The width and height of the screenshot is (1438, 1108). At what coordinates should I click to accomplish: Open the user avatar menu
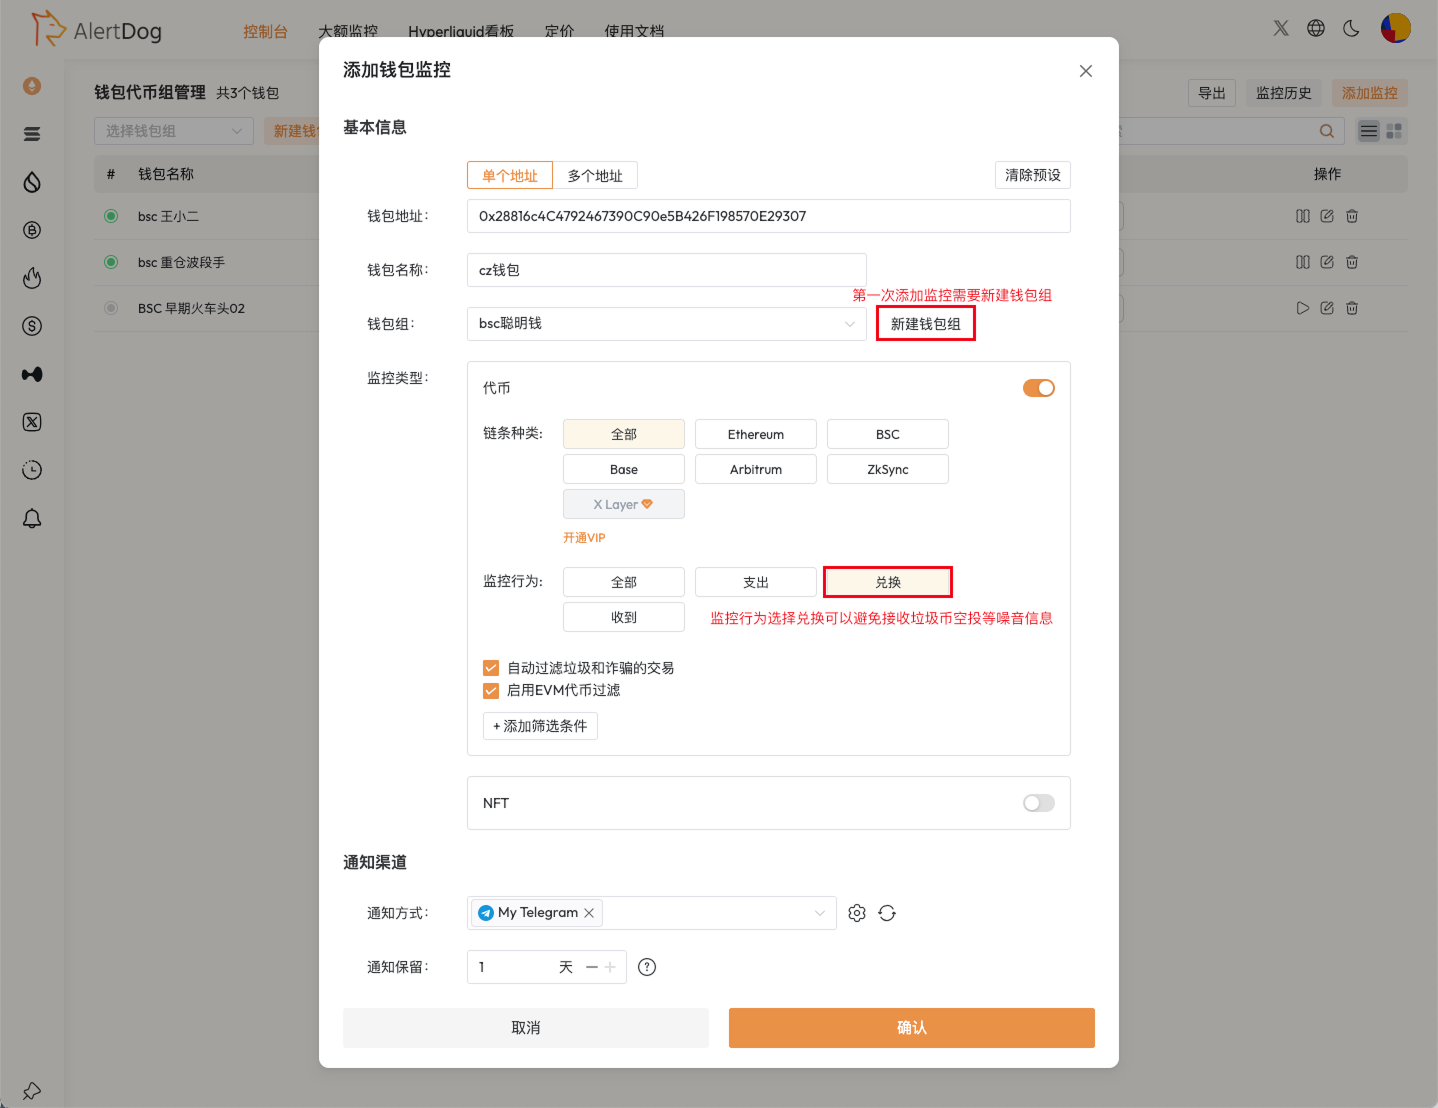click(x=1396, y=28)
